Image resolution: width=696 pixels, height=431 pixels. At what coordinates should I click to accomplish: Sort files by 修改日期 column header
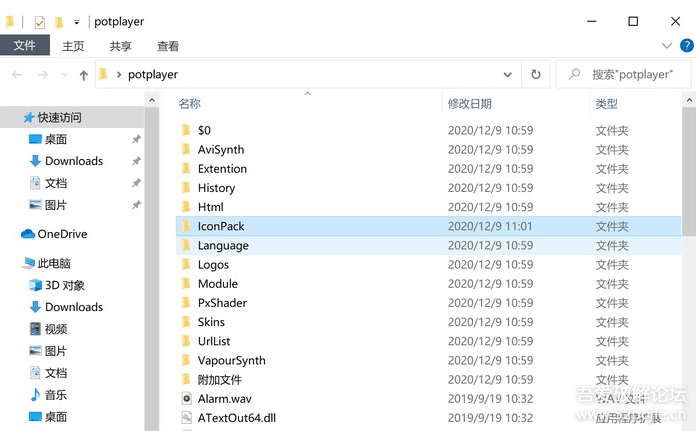pyautogui.click(x=470, y=104)
